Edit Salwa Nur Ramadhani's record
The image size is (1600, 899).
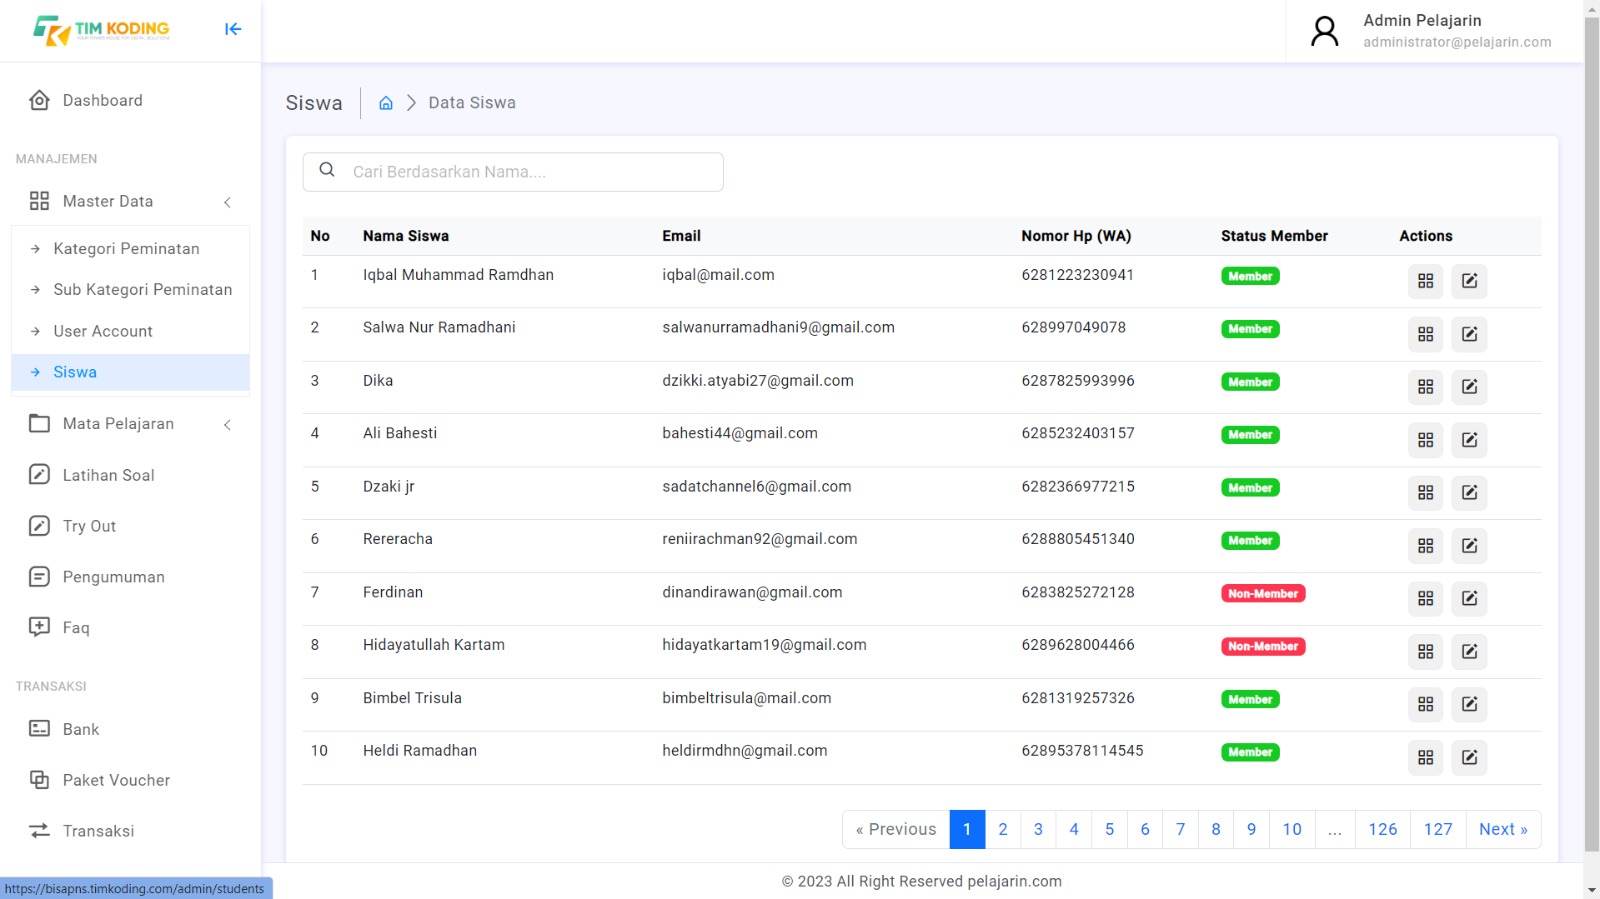click(x=1470, y=334)
